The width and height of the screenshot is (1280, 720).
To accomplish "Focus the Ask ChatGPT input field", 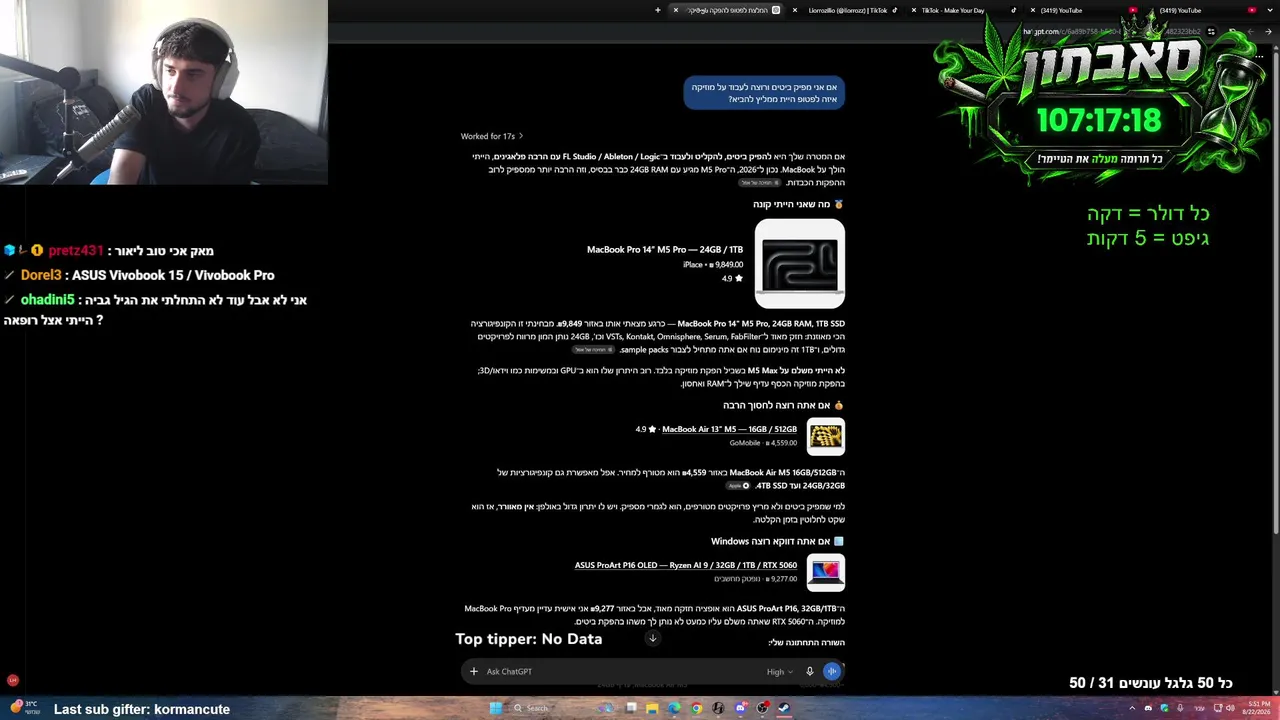I will pos(620,672).
